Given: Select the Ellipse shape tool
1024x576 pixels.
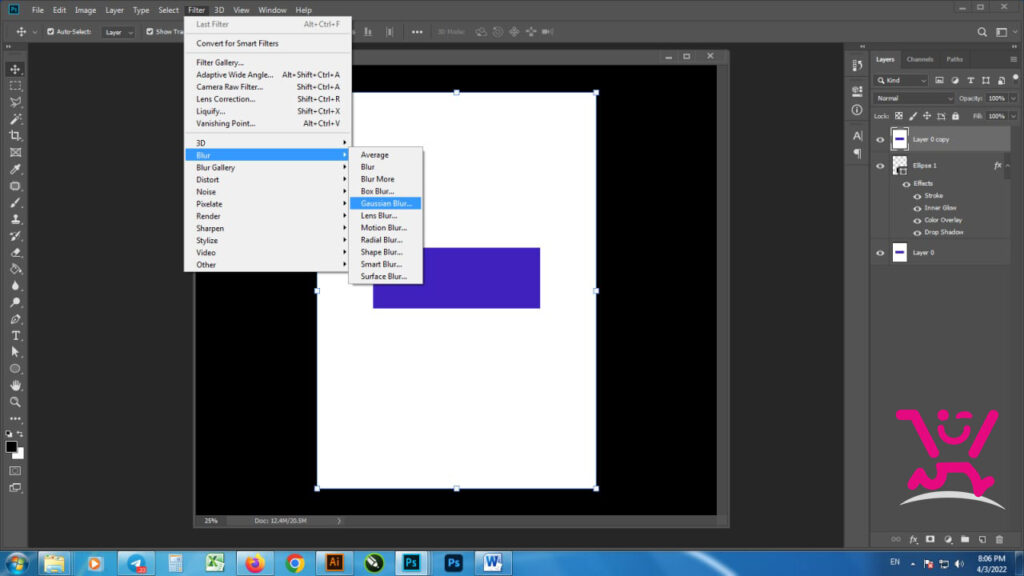Looking at the screenshot, I should click(x=15, y=369).
